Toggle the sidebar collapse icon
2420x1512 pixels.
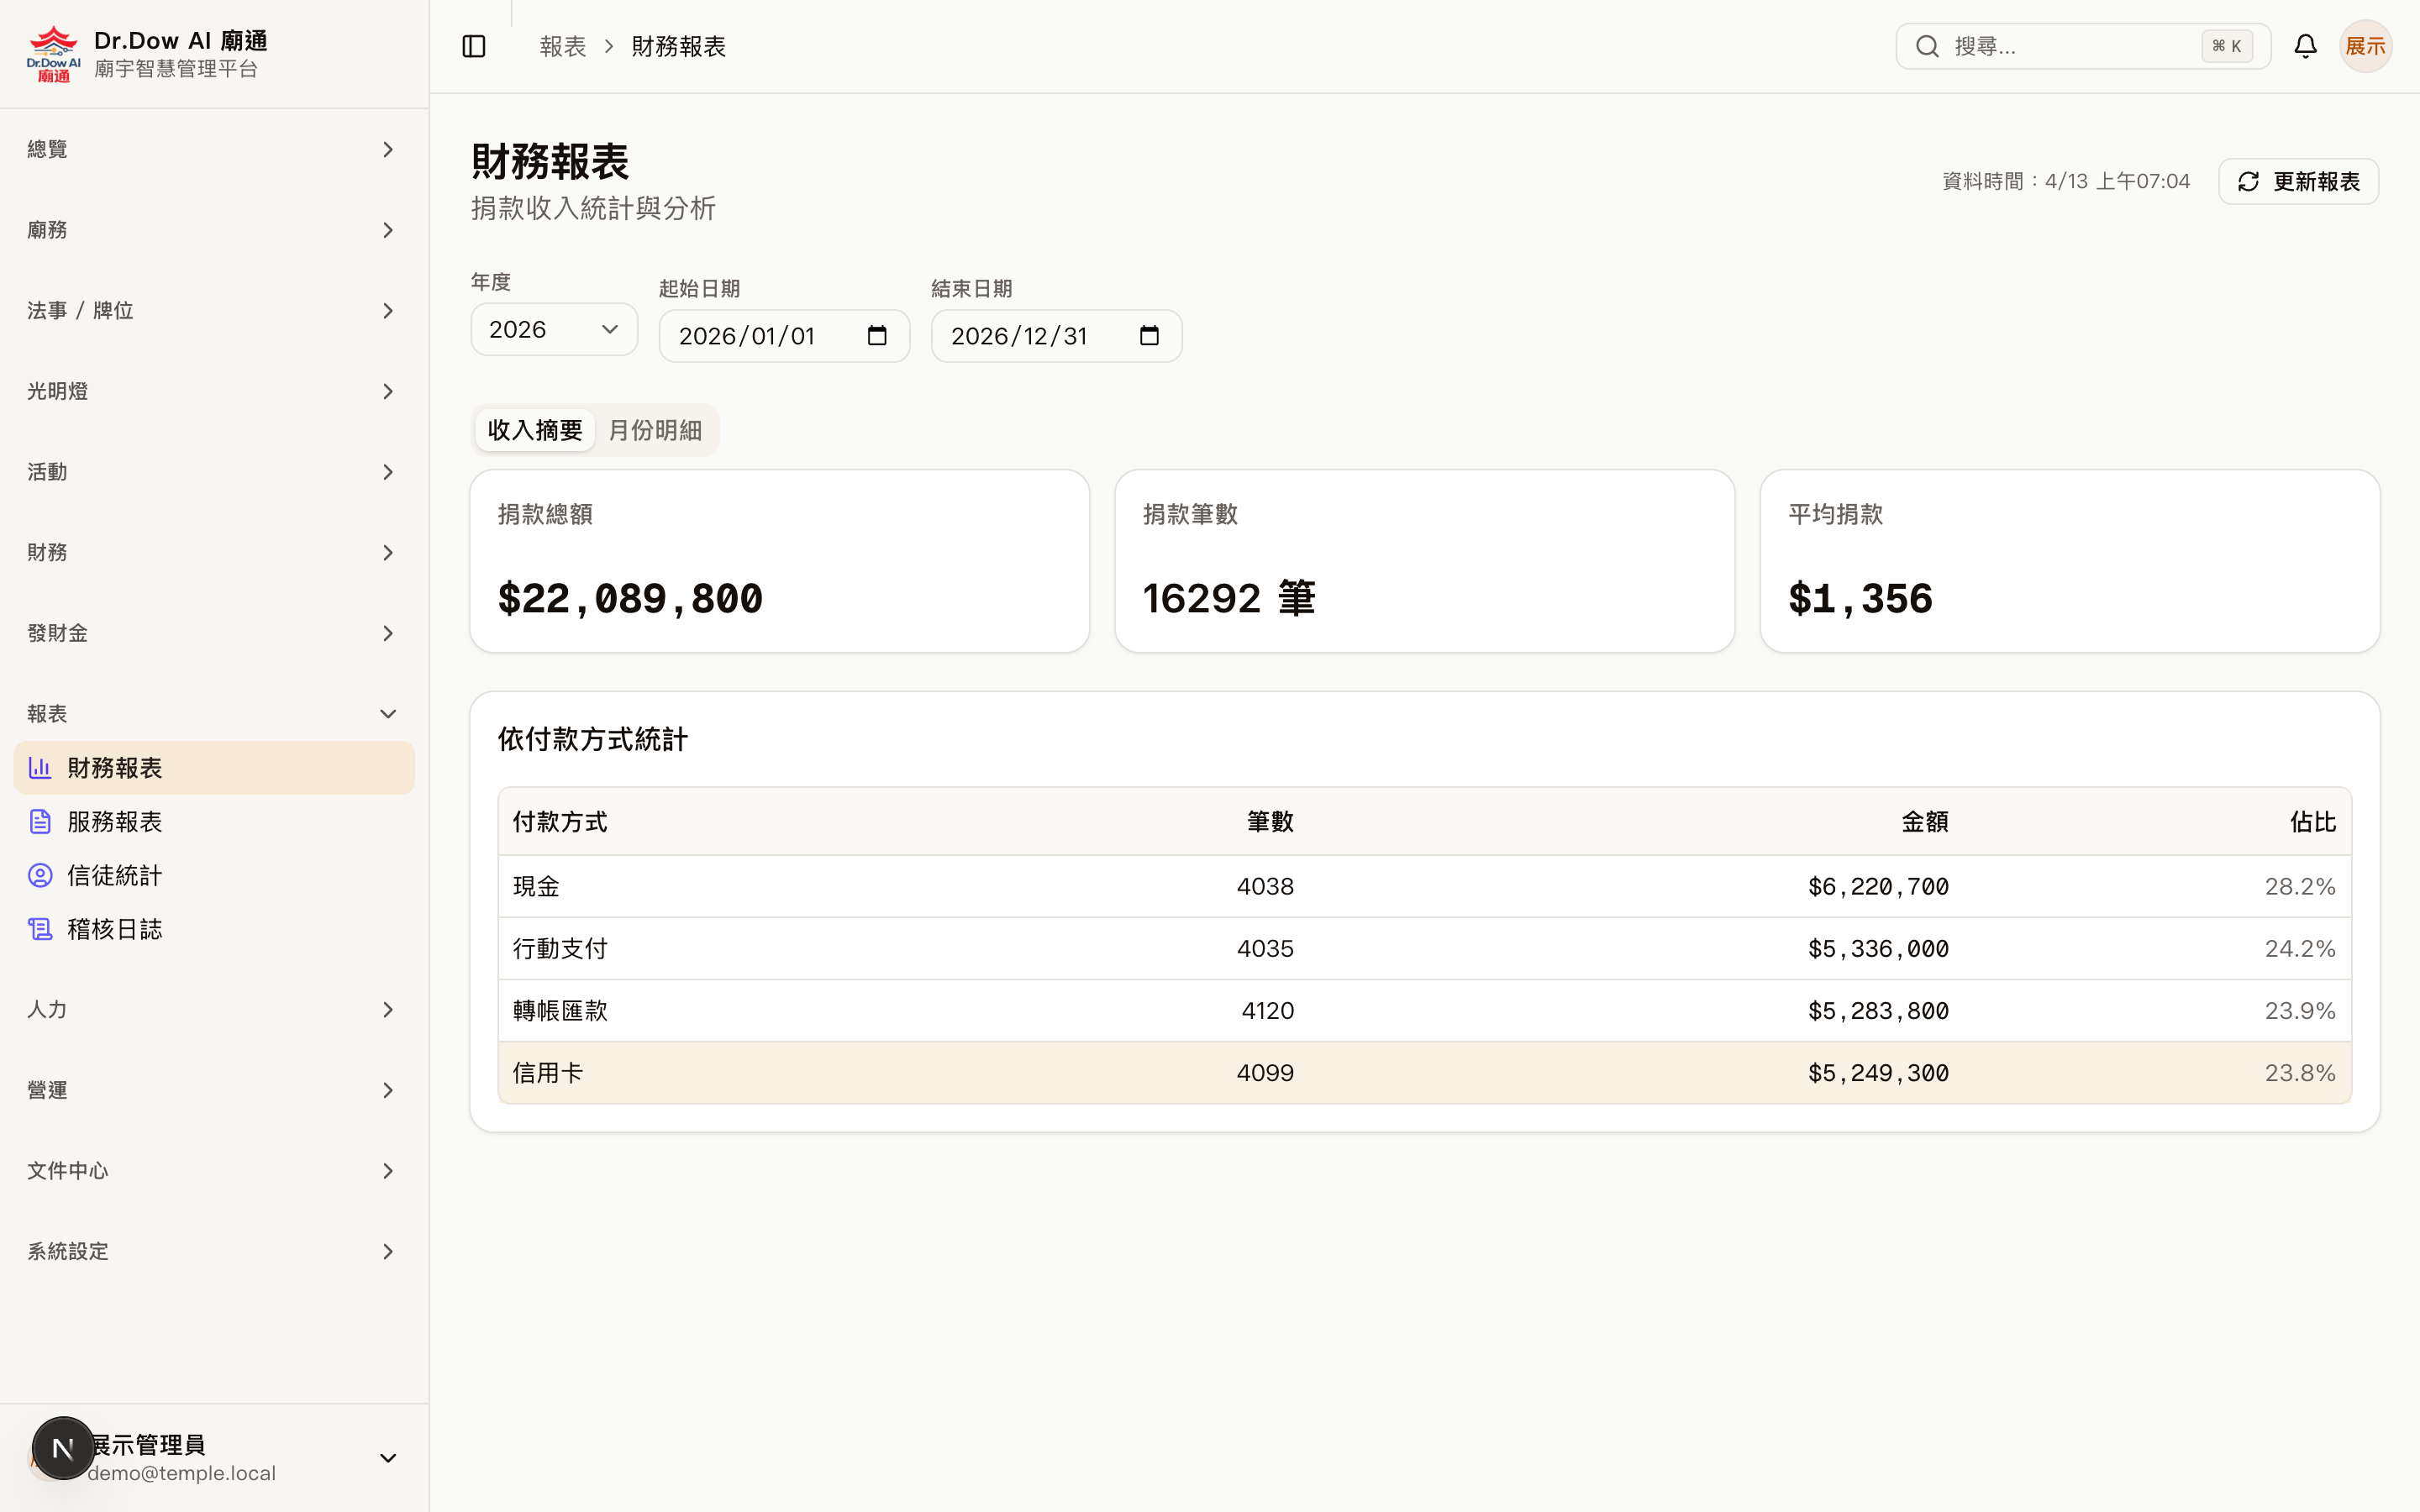pos(473,46)
